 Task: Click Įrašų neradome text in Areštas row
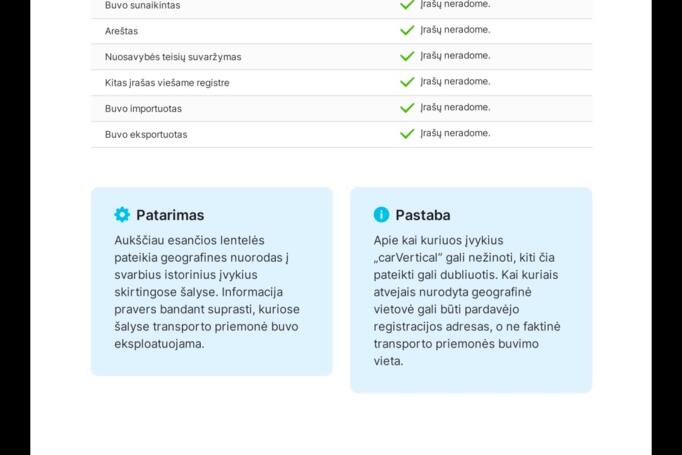[455, 30]
